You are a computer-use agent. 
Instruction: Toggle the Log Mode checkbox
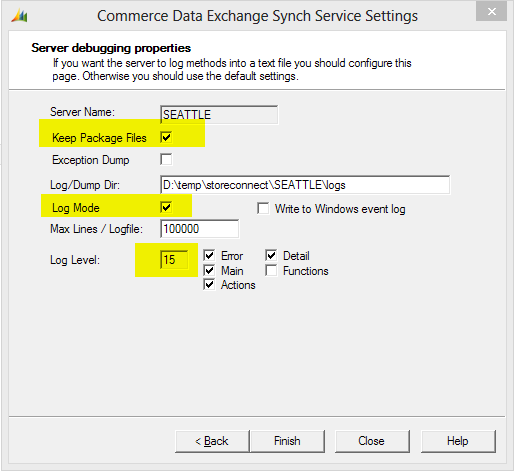166,207
